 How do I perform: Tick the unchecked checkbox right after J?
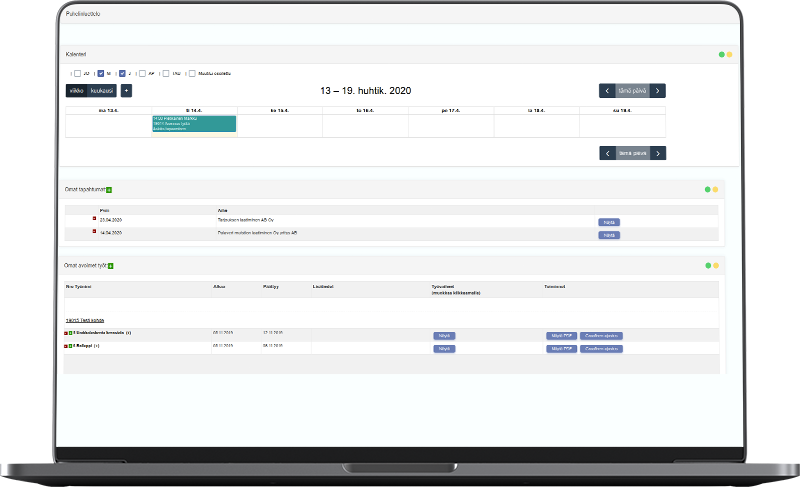pos(142,73)
